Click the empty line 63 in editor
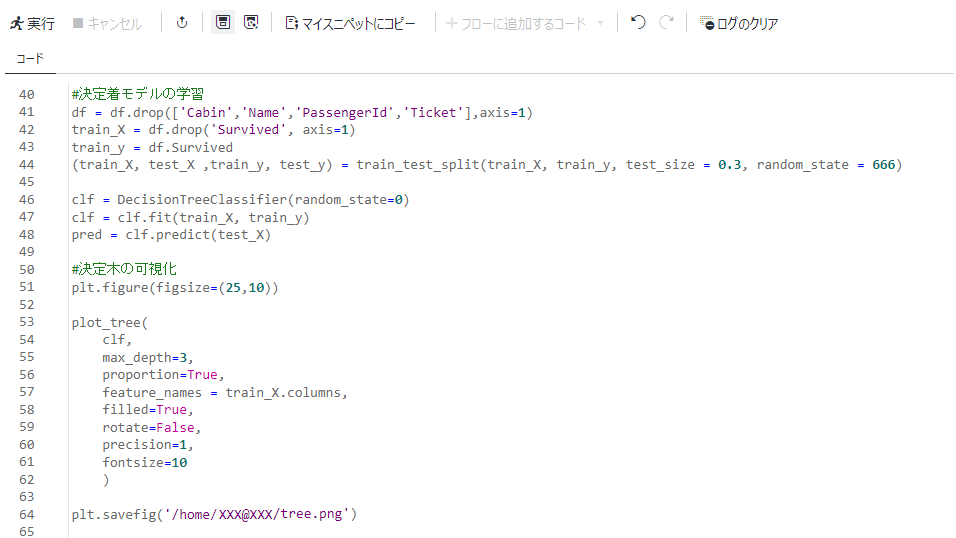The width and height of the screenshot is (956, 538). (x=488, y=497)
